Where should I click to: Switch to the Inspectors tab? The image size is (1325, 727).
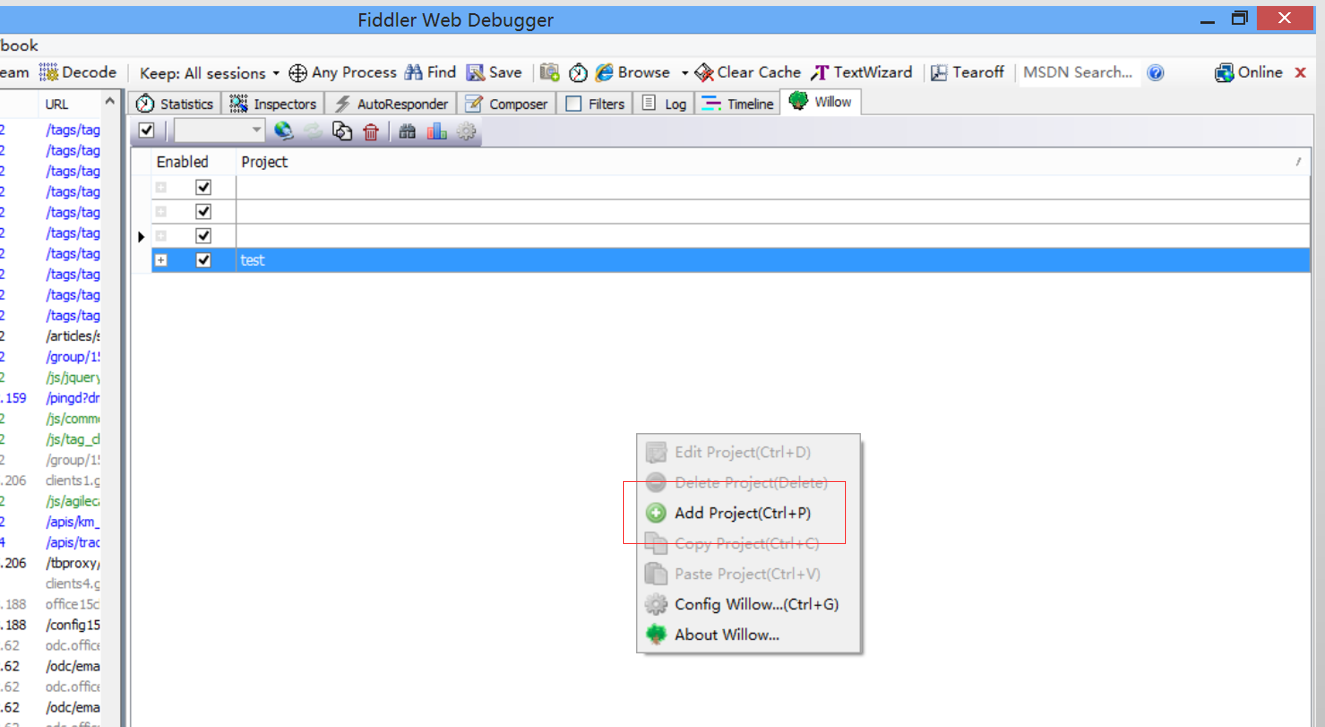click(273, 103)
